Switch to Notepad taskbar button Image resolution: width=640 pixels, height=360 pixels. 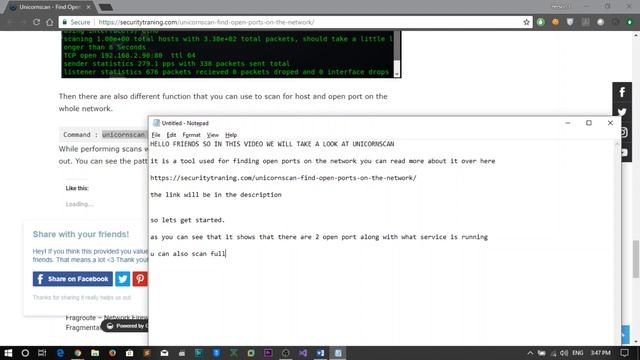[x=338, y=353]
